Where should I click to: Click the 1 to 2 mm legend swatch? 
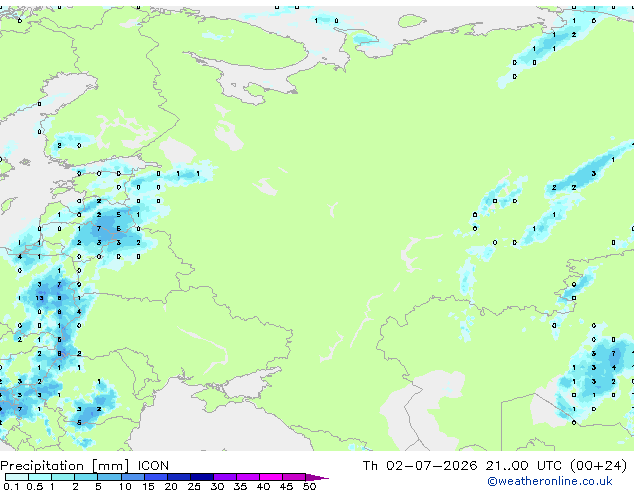pos(63,477)
